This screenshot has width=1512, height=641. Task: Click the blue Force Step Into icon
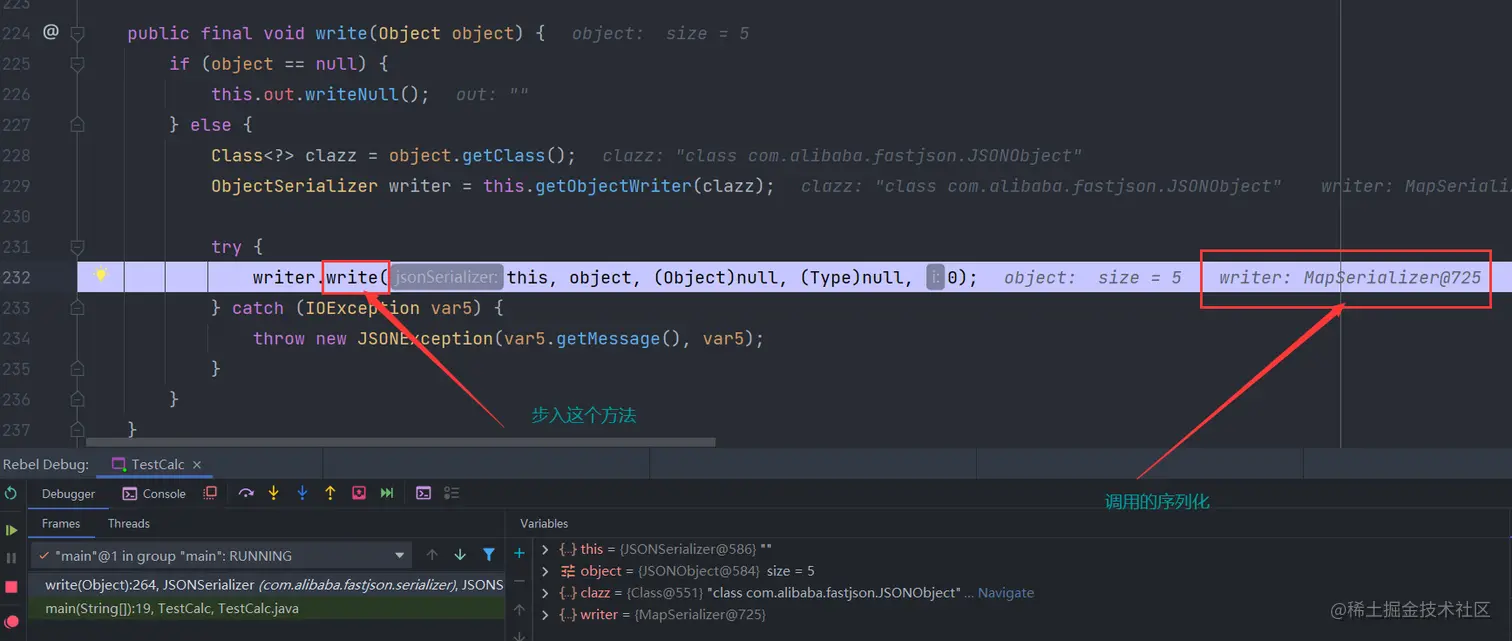click(x=302, y=493)
